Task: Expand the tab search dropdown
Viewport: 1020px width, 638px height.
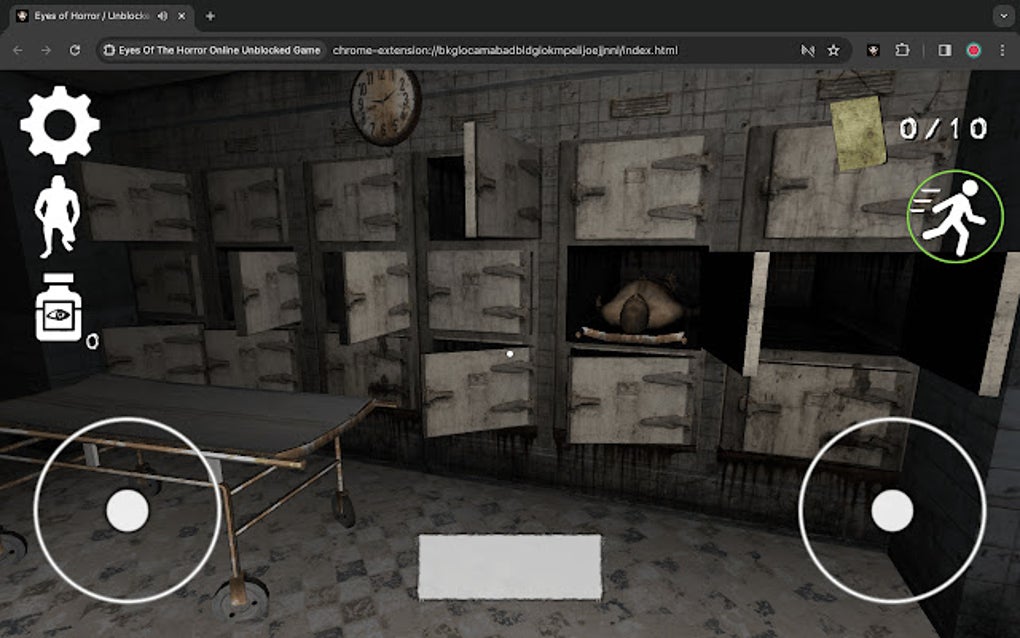Action: tap(1004, 16)
